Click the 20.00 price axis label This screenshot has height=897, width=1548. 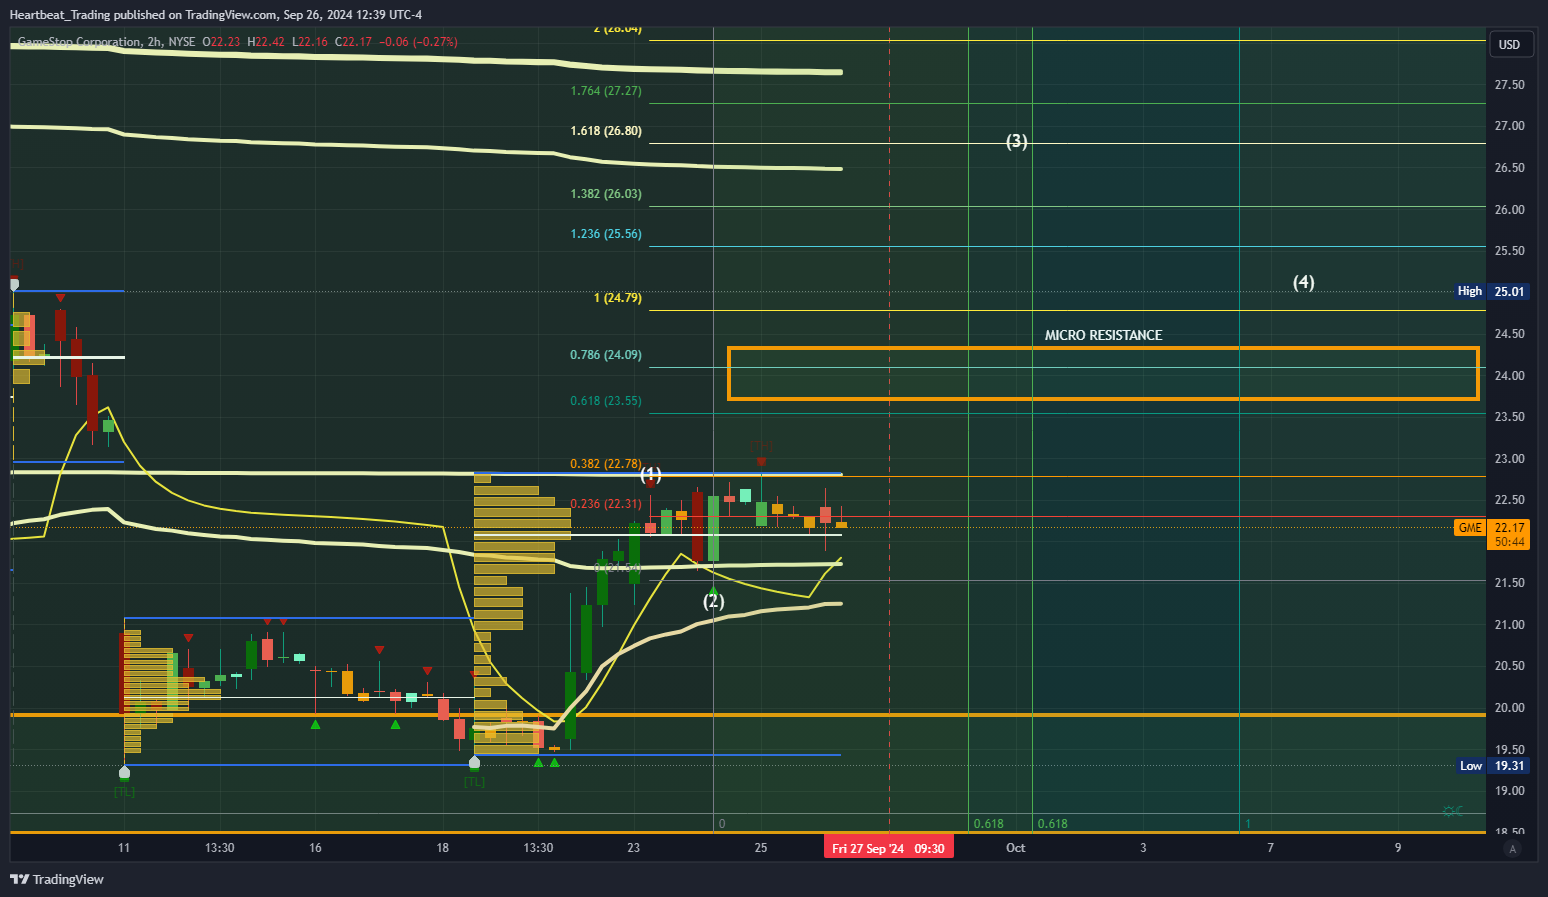(x=1510, y=708)
